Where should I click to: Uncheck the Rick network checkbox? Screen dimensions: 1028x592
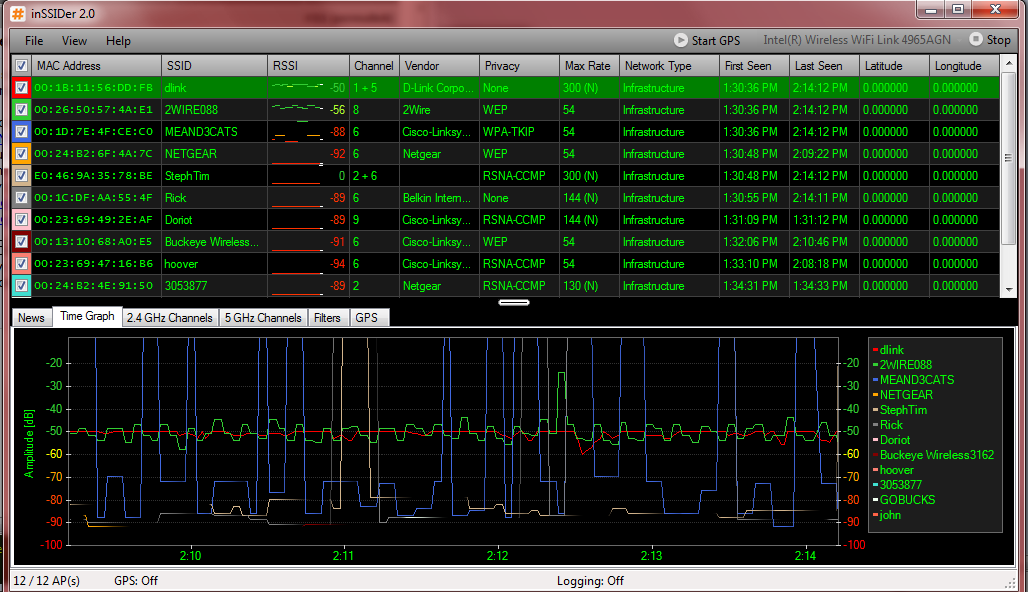21,197
